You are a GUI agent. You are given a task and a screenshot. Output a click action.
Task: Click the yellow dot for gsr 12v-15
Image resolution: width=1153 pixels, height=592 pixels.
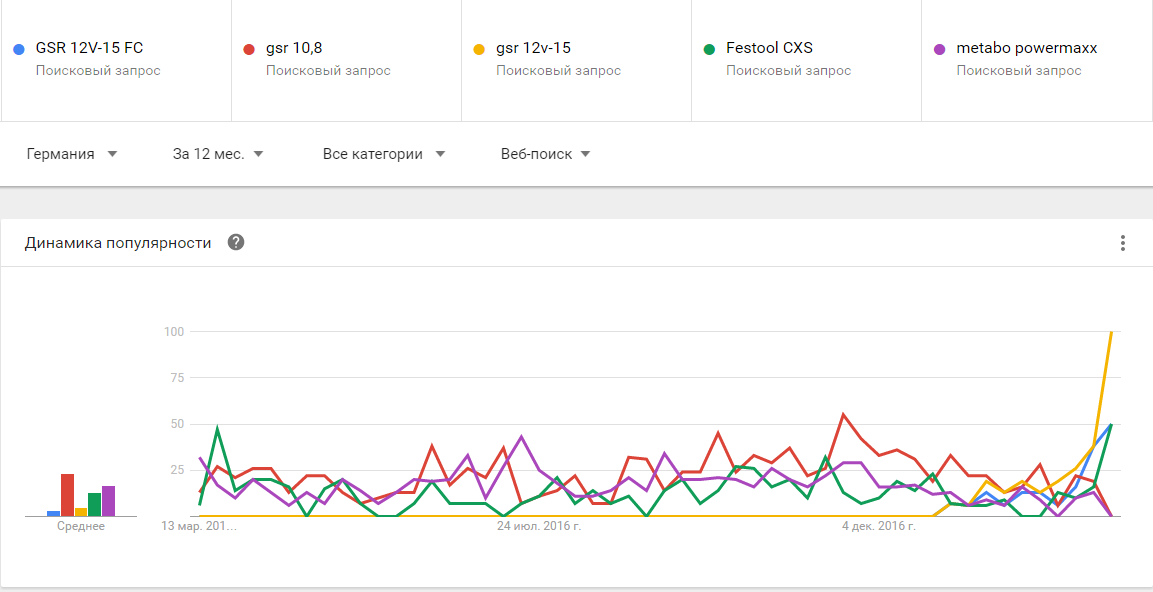[x=479, y=49]
